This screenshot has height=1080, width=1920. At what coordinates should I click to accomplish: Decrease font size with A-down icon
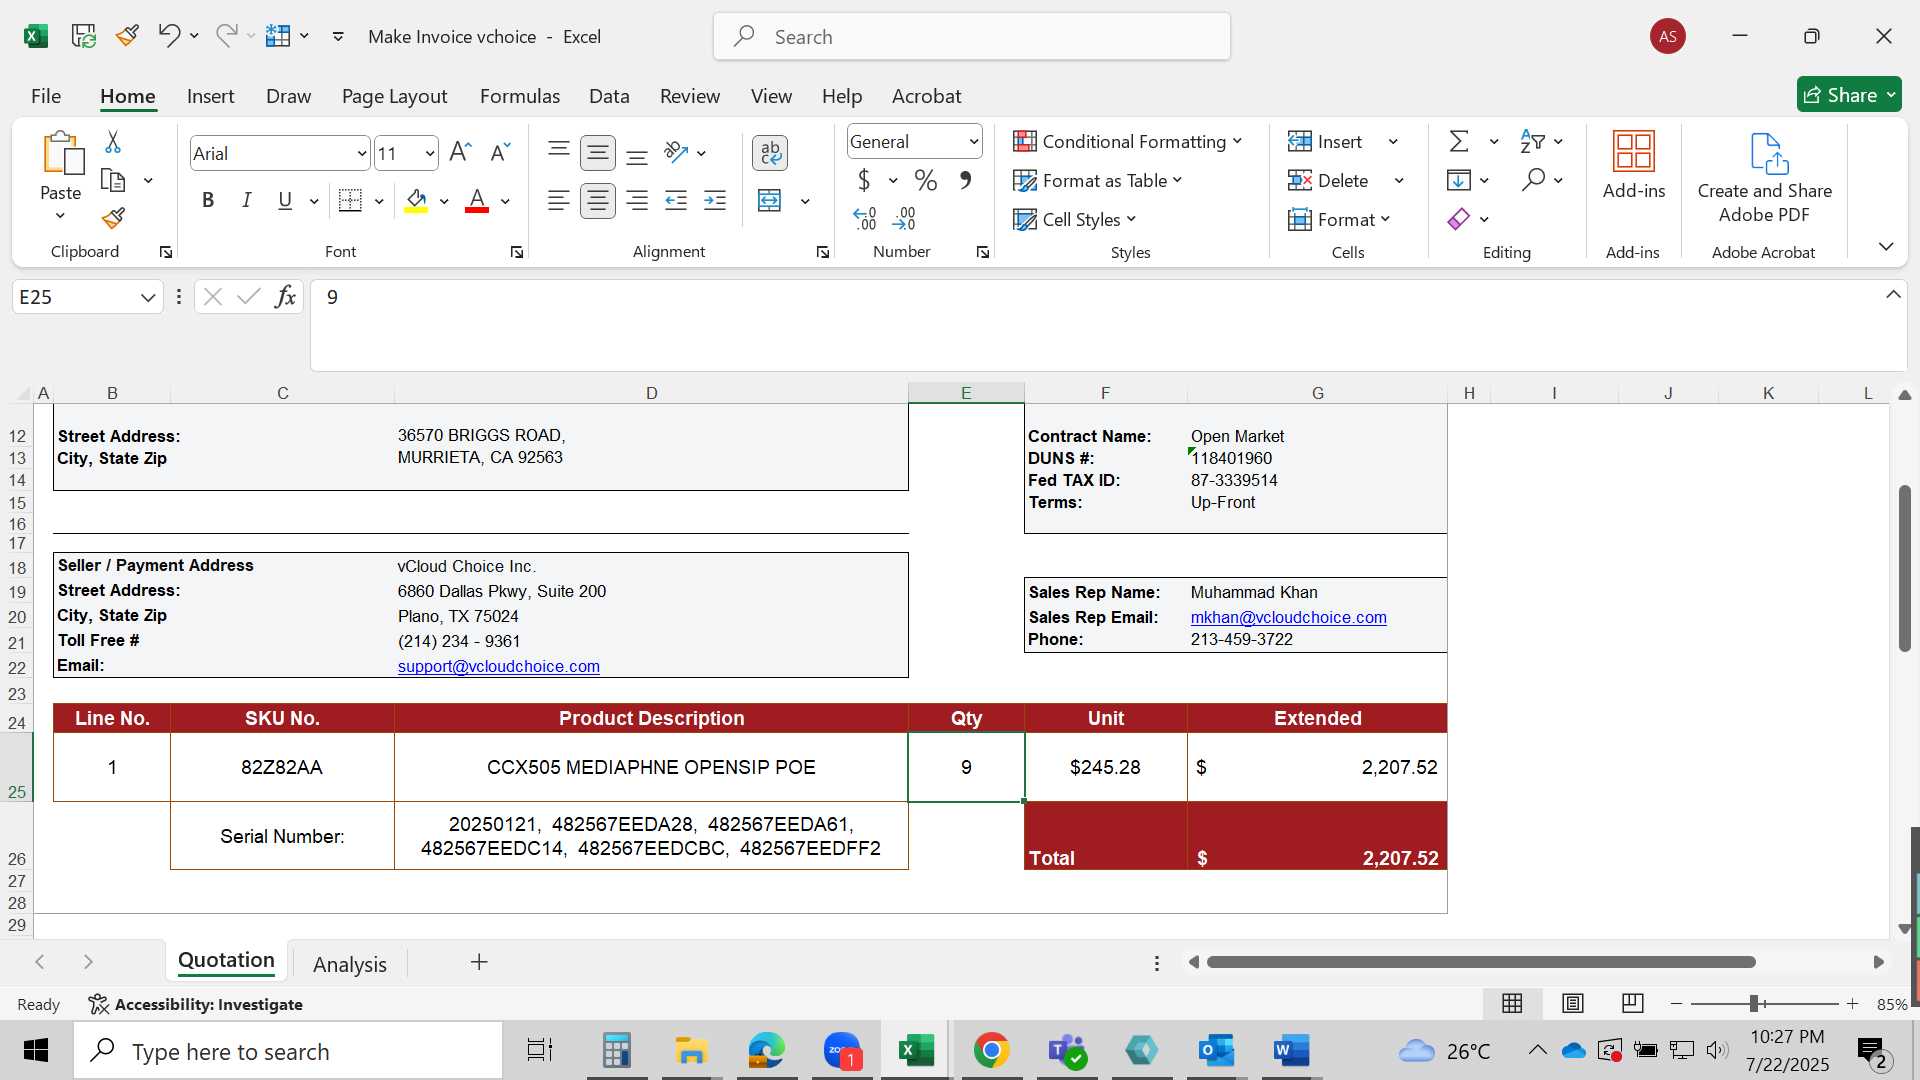coord(500,153)
